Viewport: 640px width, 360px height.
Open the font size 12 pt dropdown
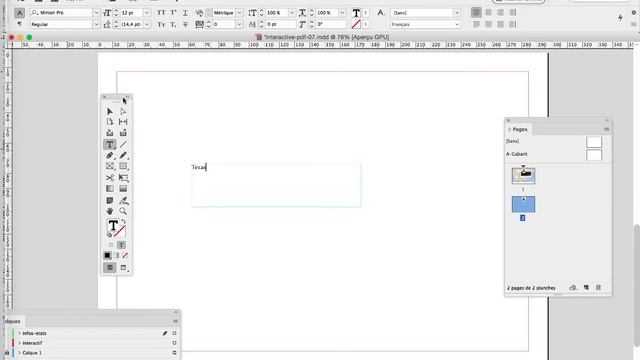[147, 13]
